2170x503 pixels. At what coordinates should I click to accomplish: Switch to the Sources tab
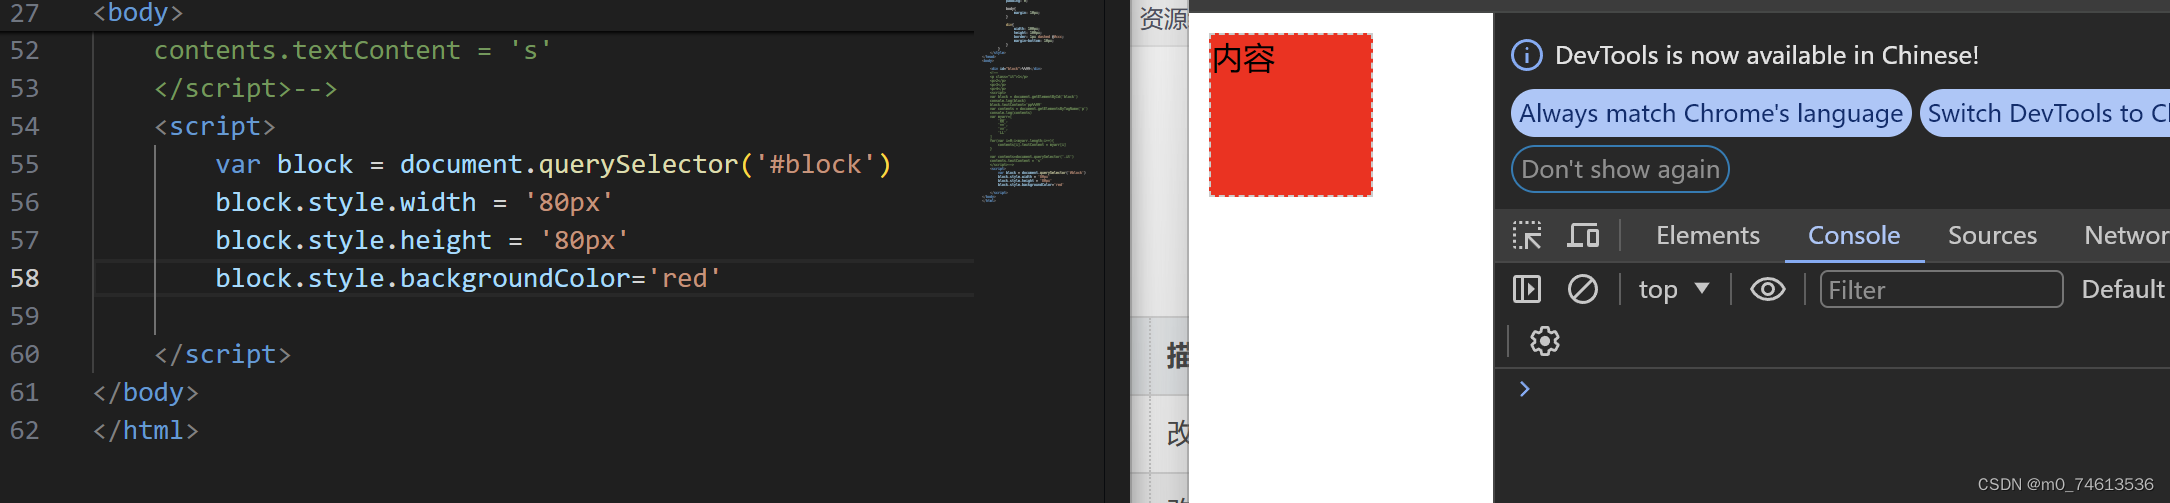tap(1992, 236)
